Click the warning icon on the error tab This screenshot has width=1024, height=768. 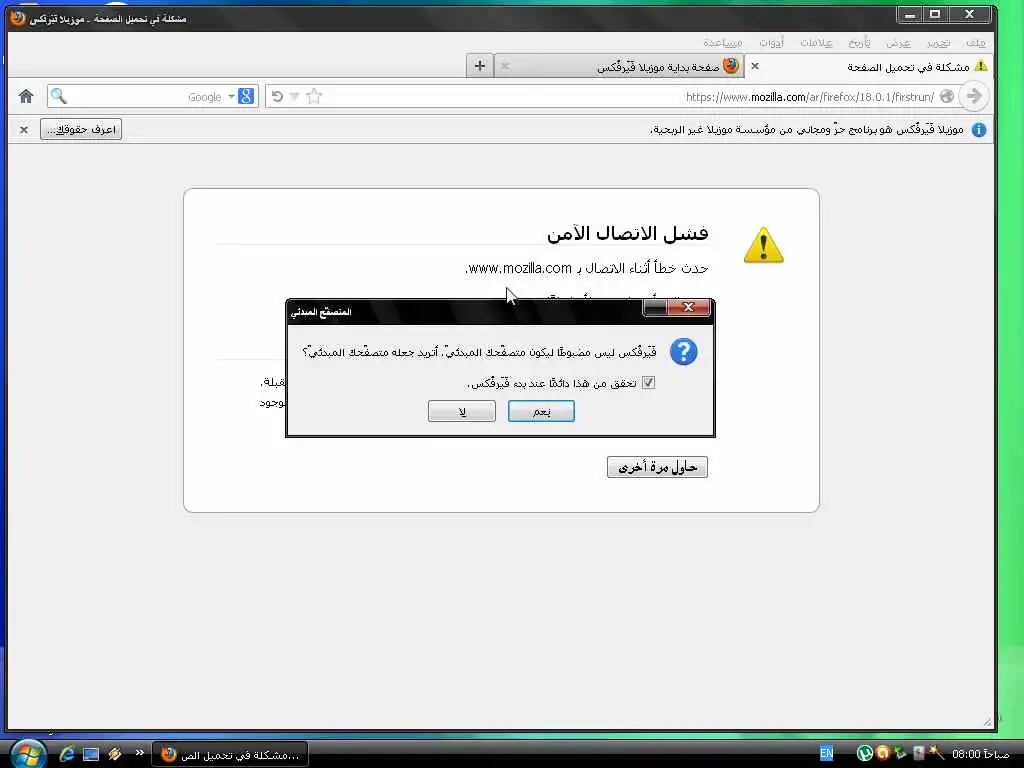coord(980,66)
